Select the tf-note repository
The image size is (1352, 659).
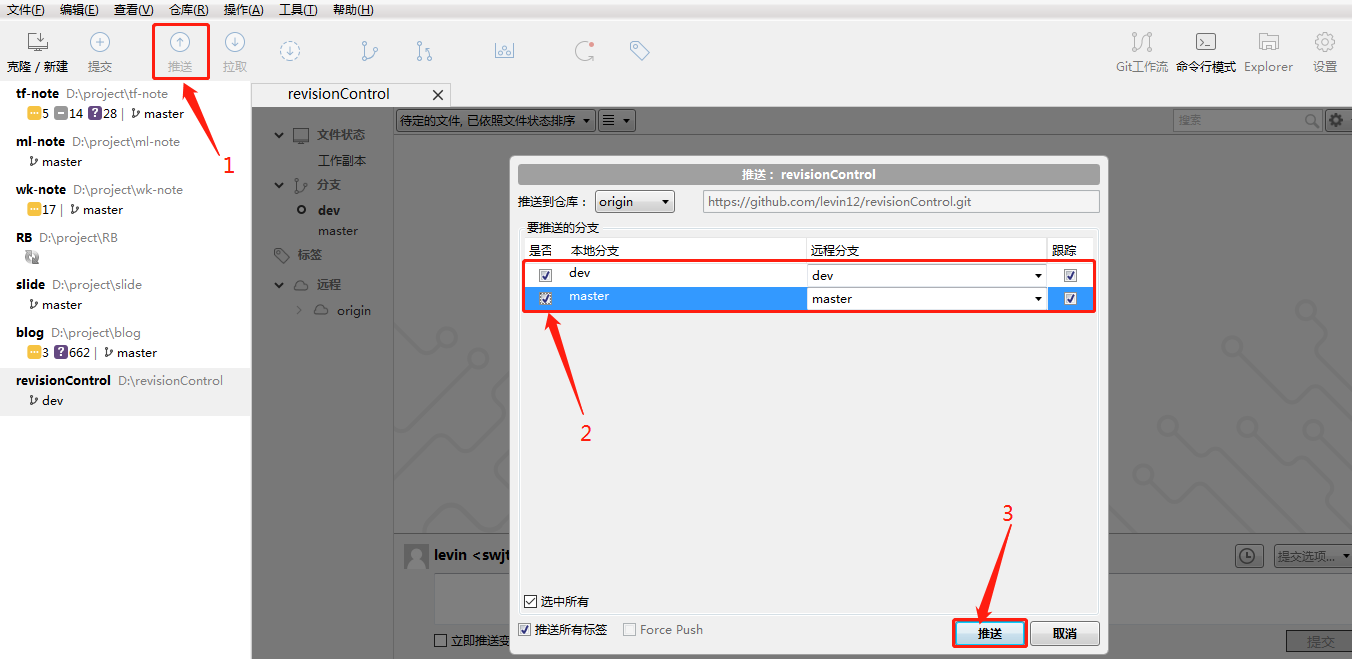click(x=125, y=103)
